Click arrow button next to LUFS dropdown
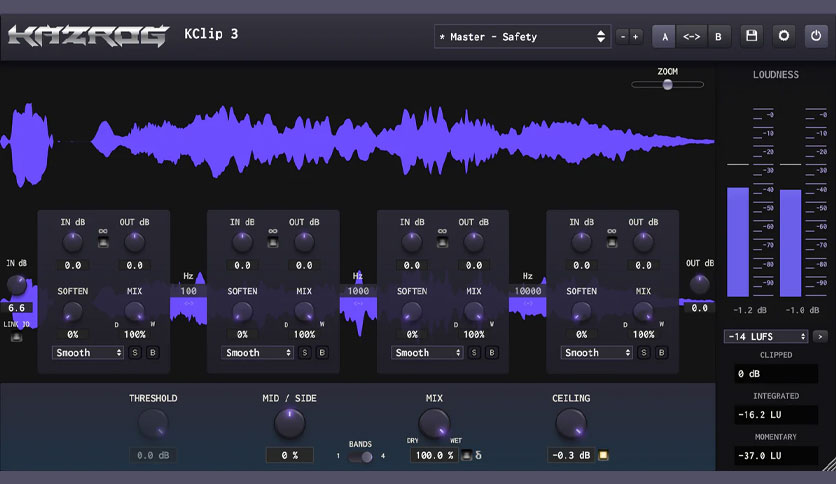 pyautogui.click(x=820, y=337)
